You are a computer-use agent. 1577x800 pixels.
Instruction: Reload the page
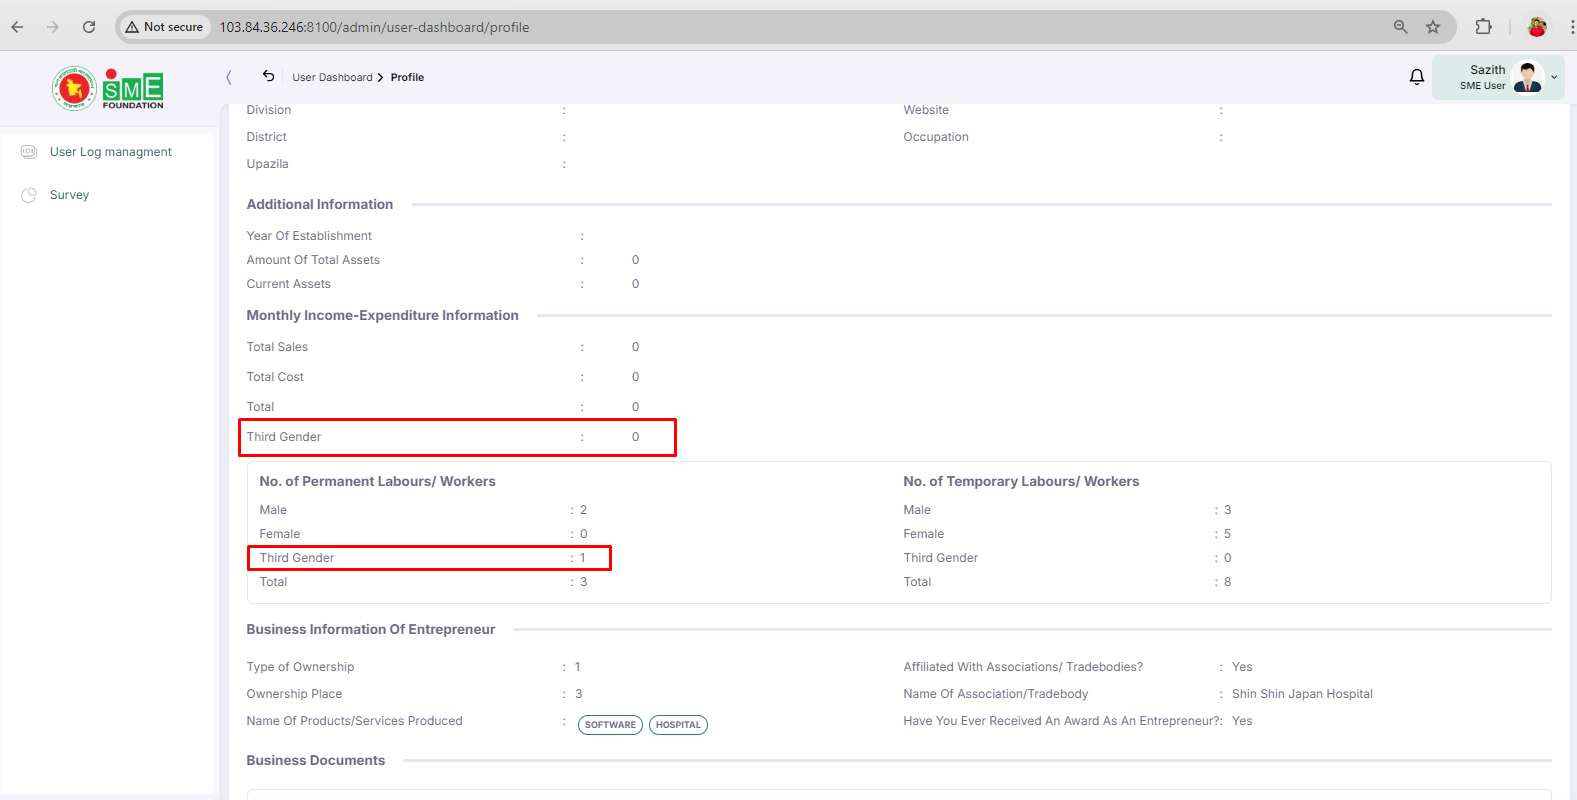click(x=89, y=27)
